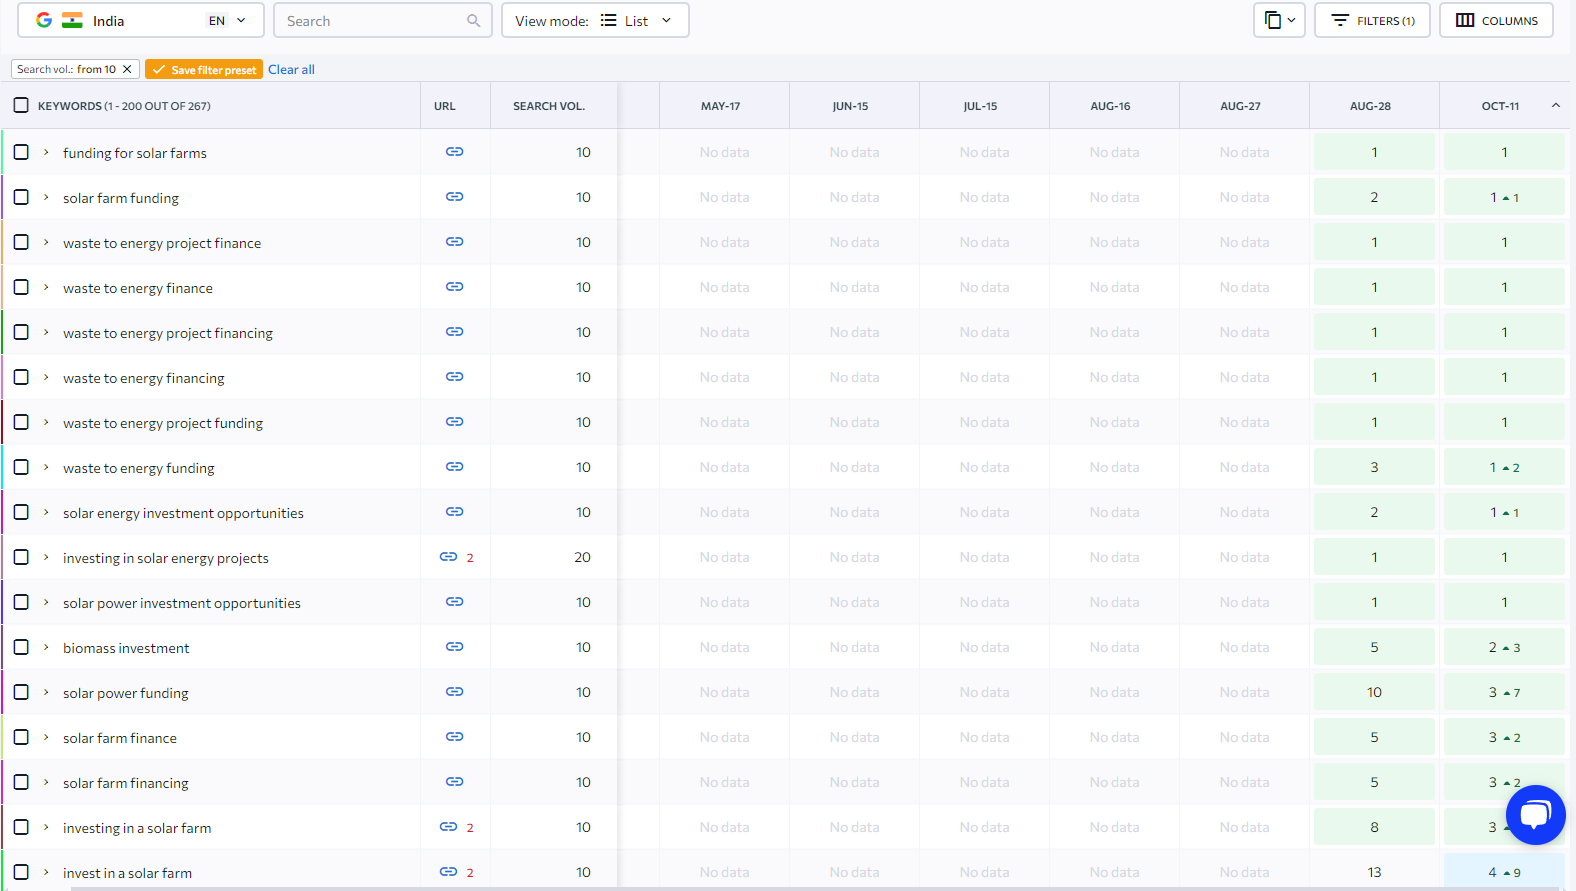Click the copy icon button in toolbar

[x=1278, y=21]
